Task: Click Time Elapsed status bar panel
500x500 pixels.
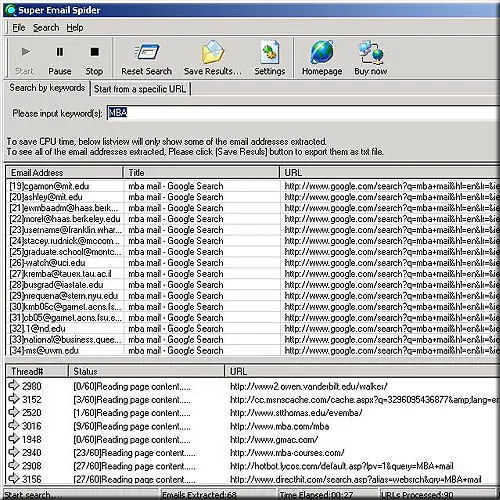Action: 328,494
